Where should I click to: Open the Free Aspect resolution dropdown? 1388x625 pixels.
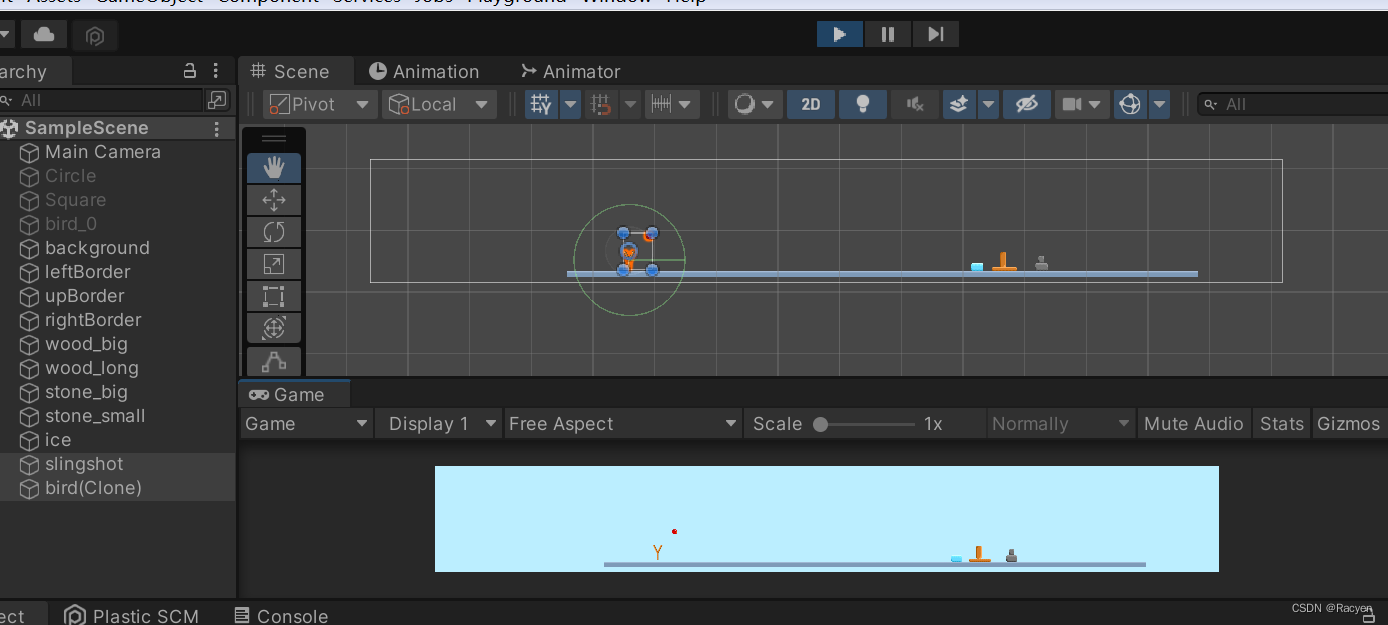tap(622, 423)
